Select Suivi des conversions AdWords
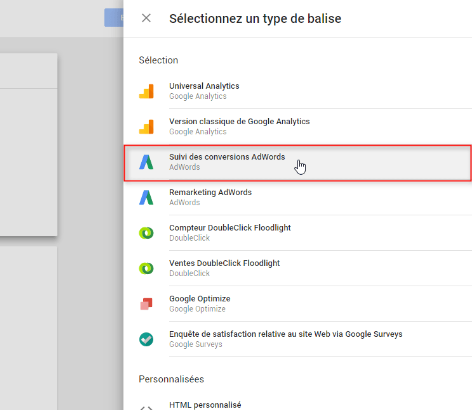Image resolution: width=475 pixels, height=411 pixels. click(x=298, y=163)
